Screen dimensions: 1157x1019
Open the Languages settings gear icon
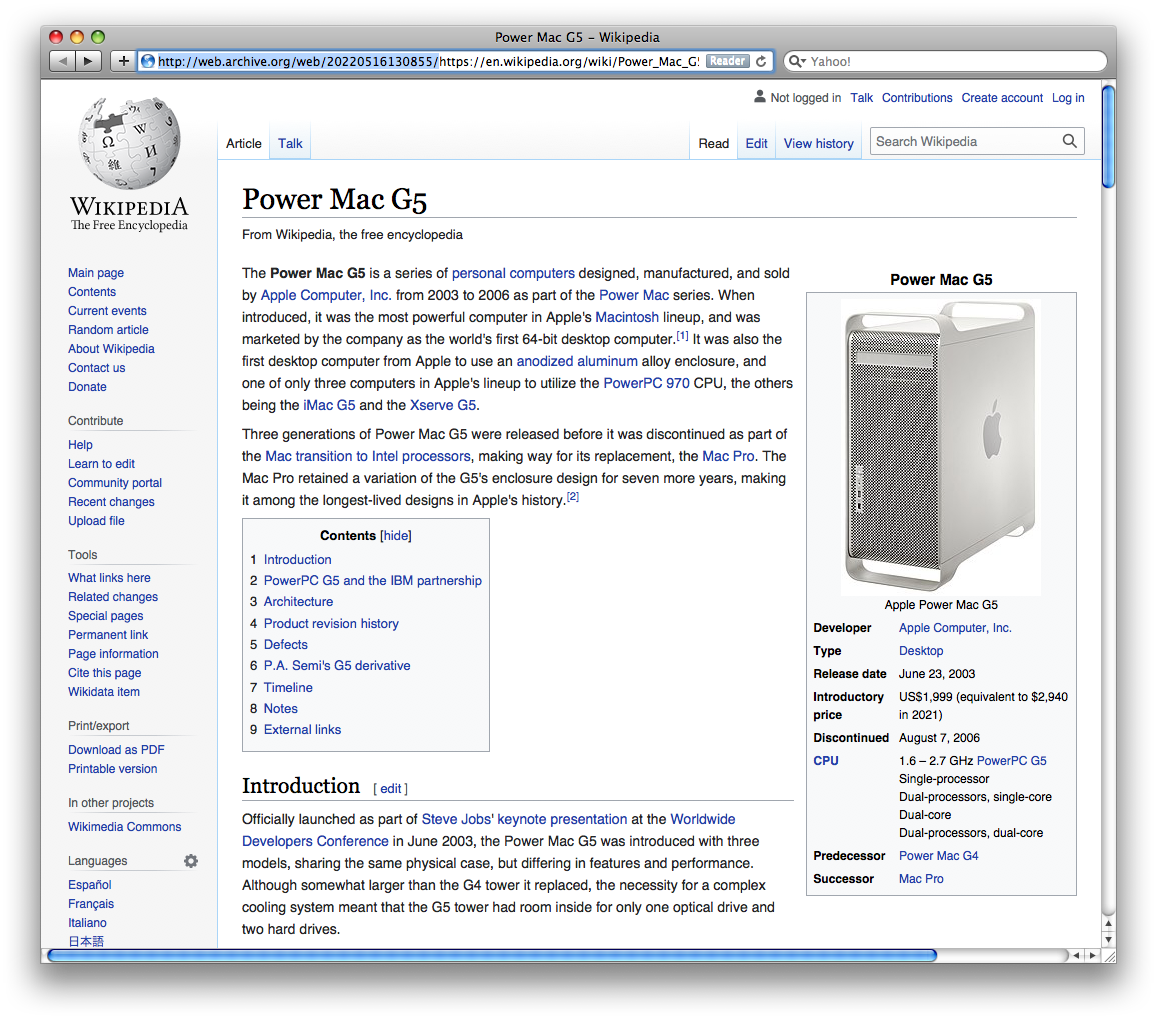(191, 861)
